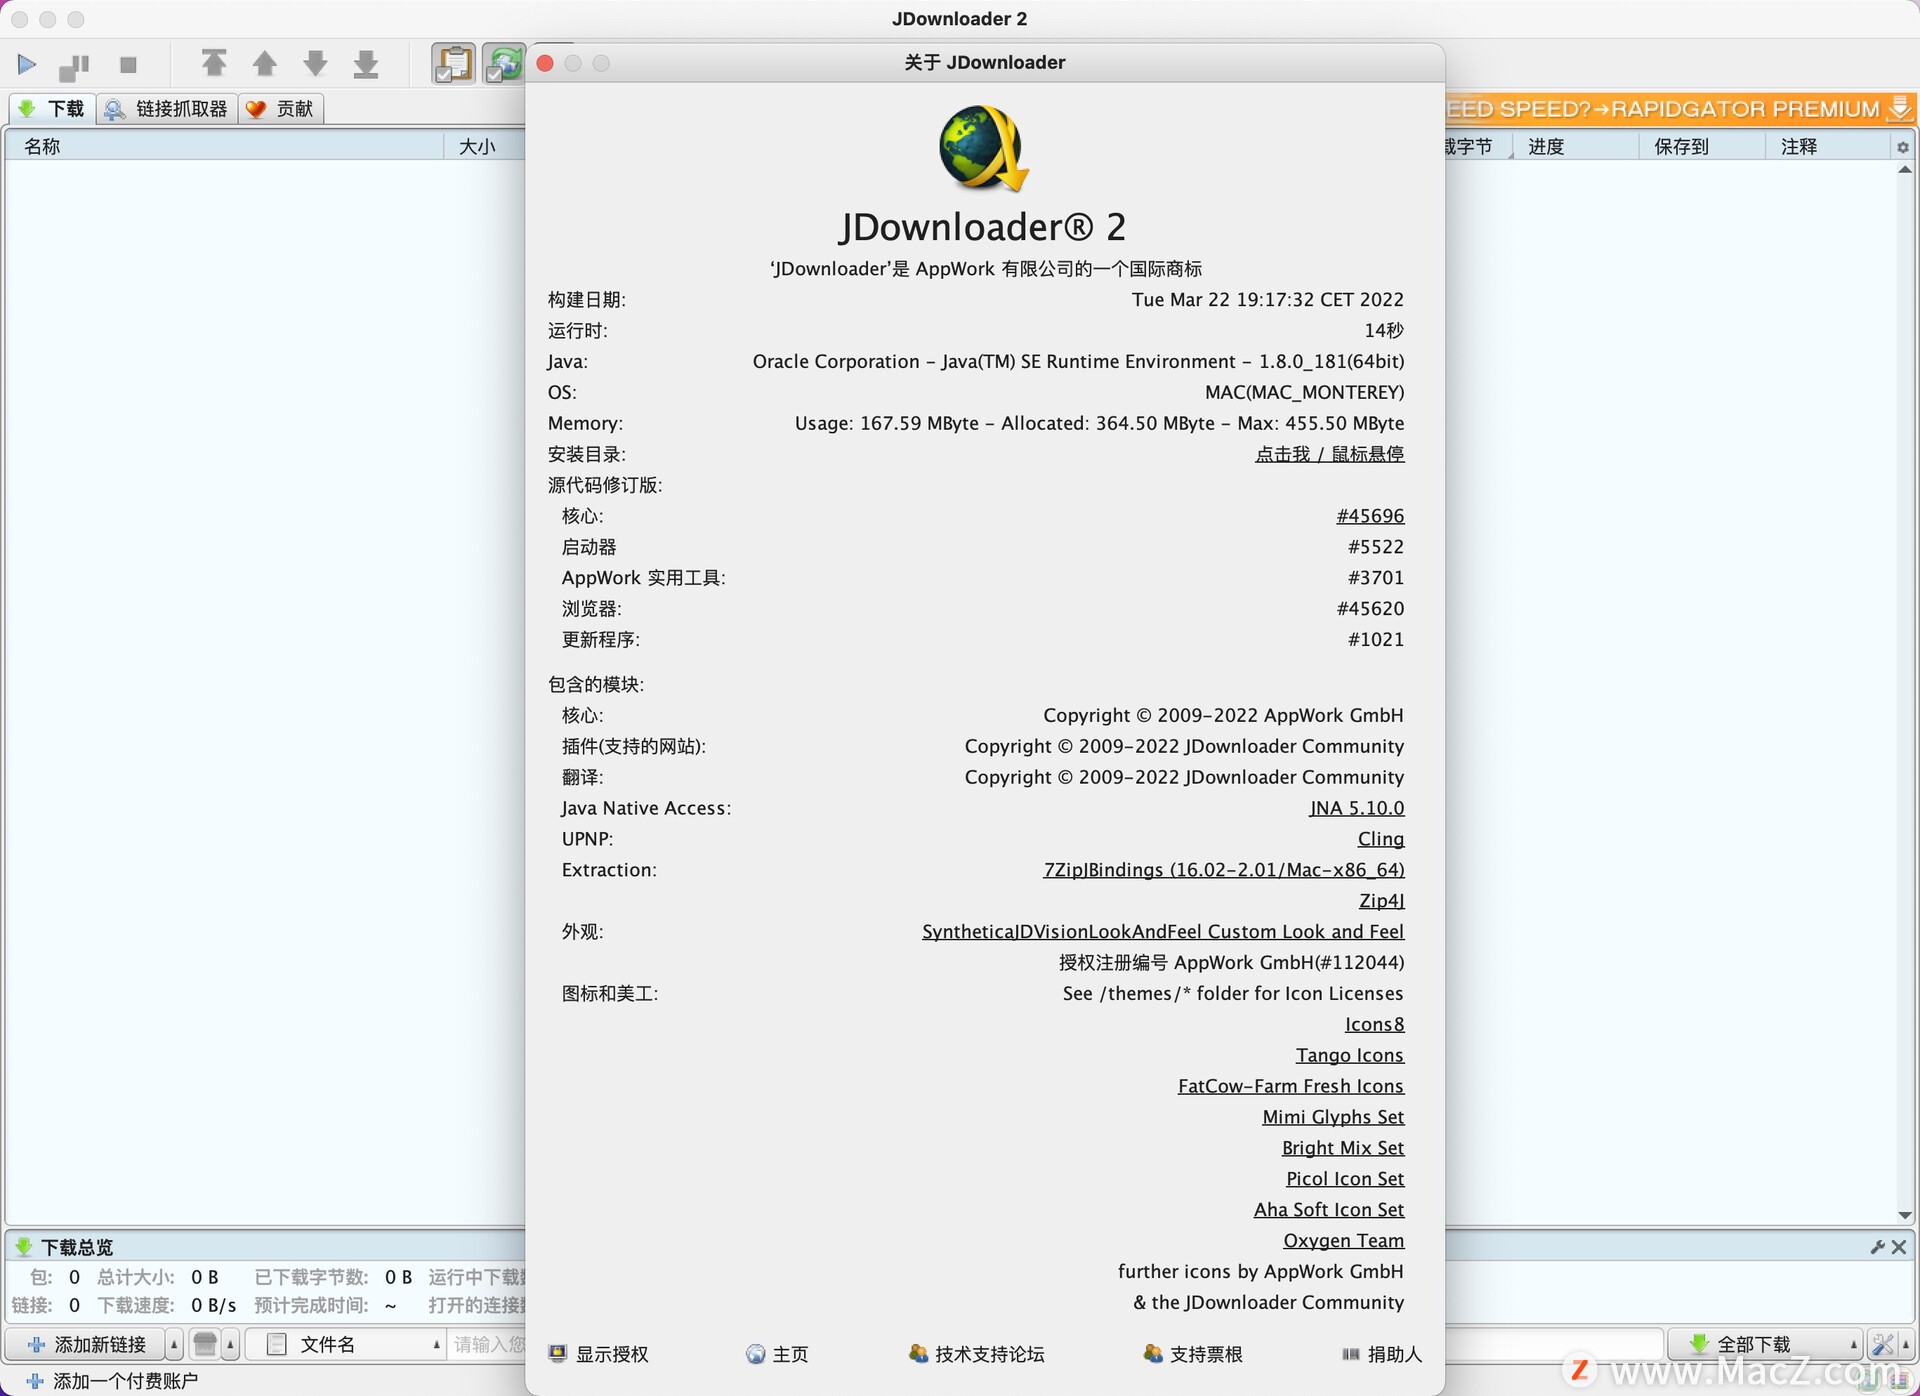Open settings tools icon at bottom right
The width and height of the screenshot is (1920, 1396).
1882,1344
